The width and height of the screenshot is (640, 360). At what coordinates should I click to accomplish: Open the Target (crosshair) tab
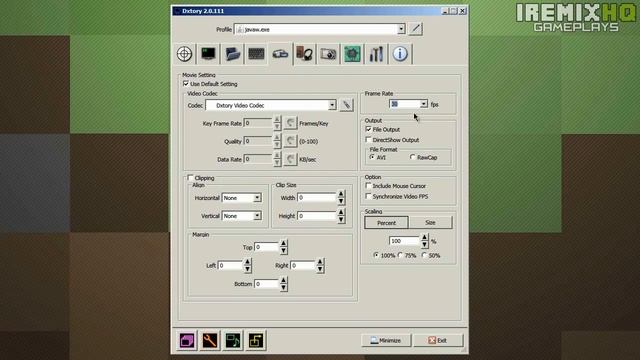[184, 54]
